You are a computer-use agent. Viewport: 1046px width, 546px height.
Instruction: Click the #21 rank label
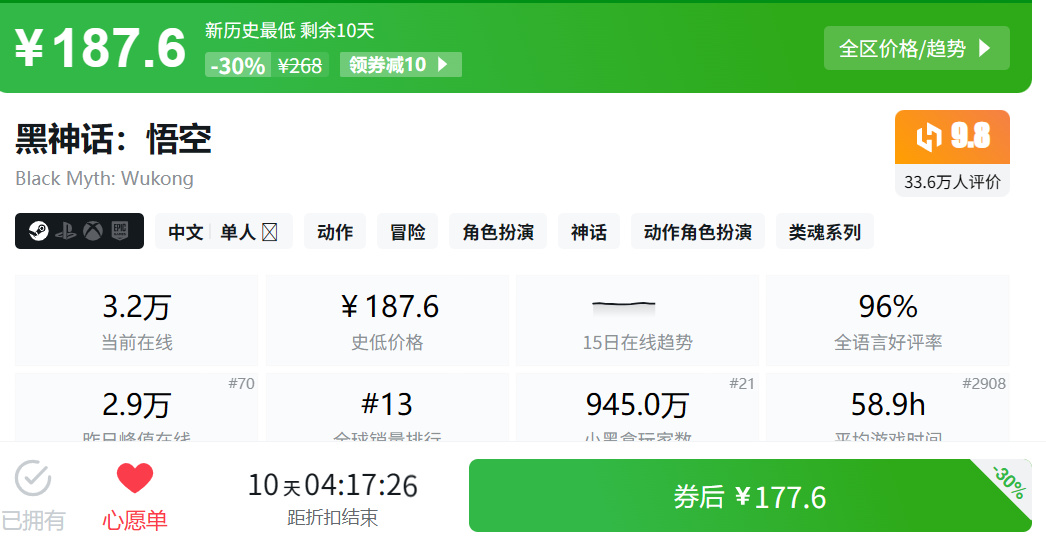coord(742,383)
